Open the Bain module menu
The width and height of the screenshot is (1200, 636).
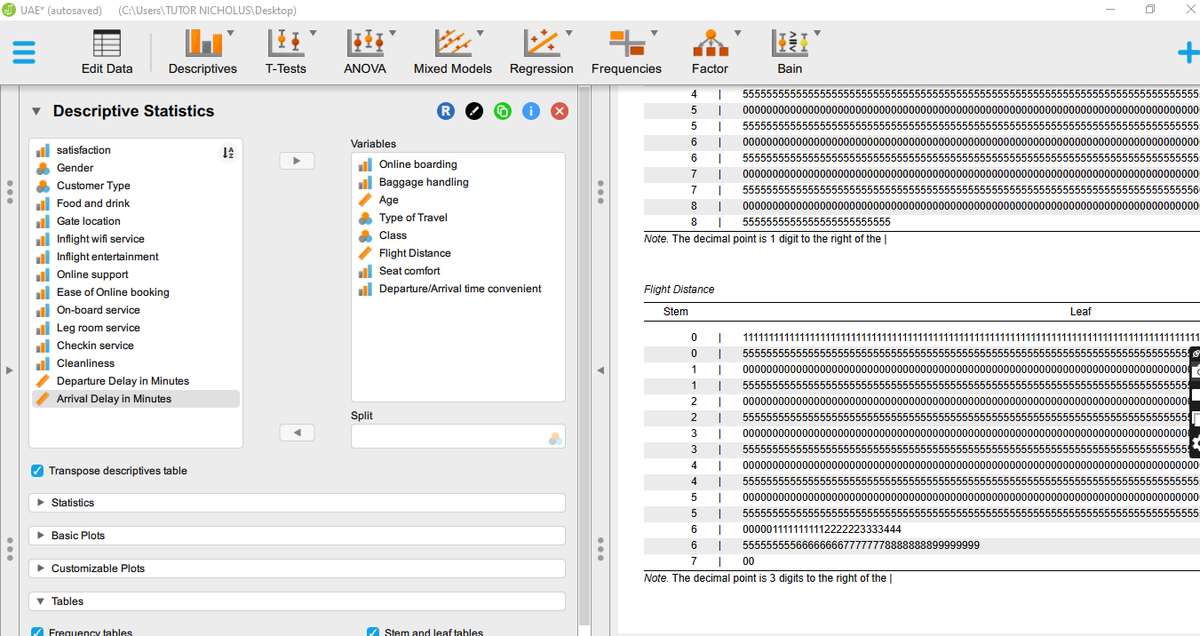[790, 51]
